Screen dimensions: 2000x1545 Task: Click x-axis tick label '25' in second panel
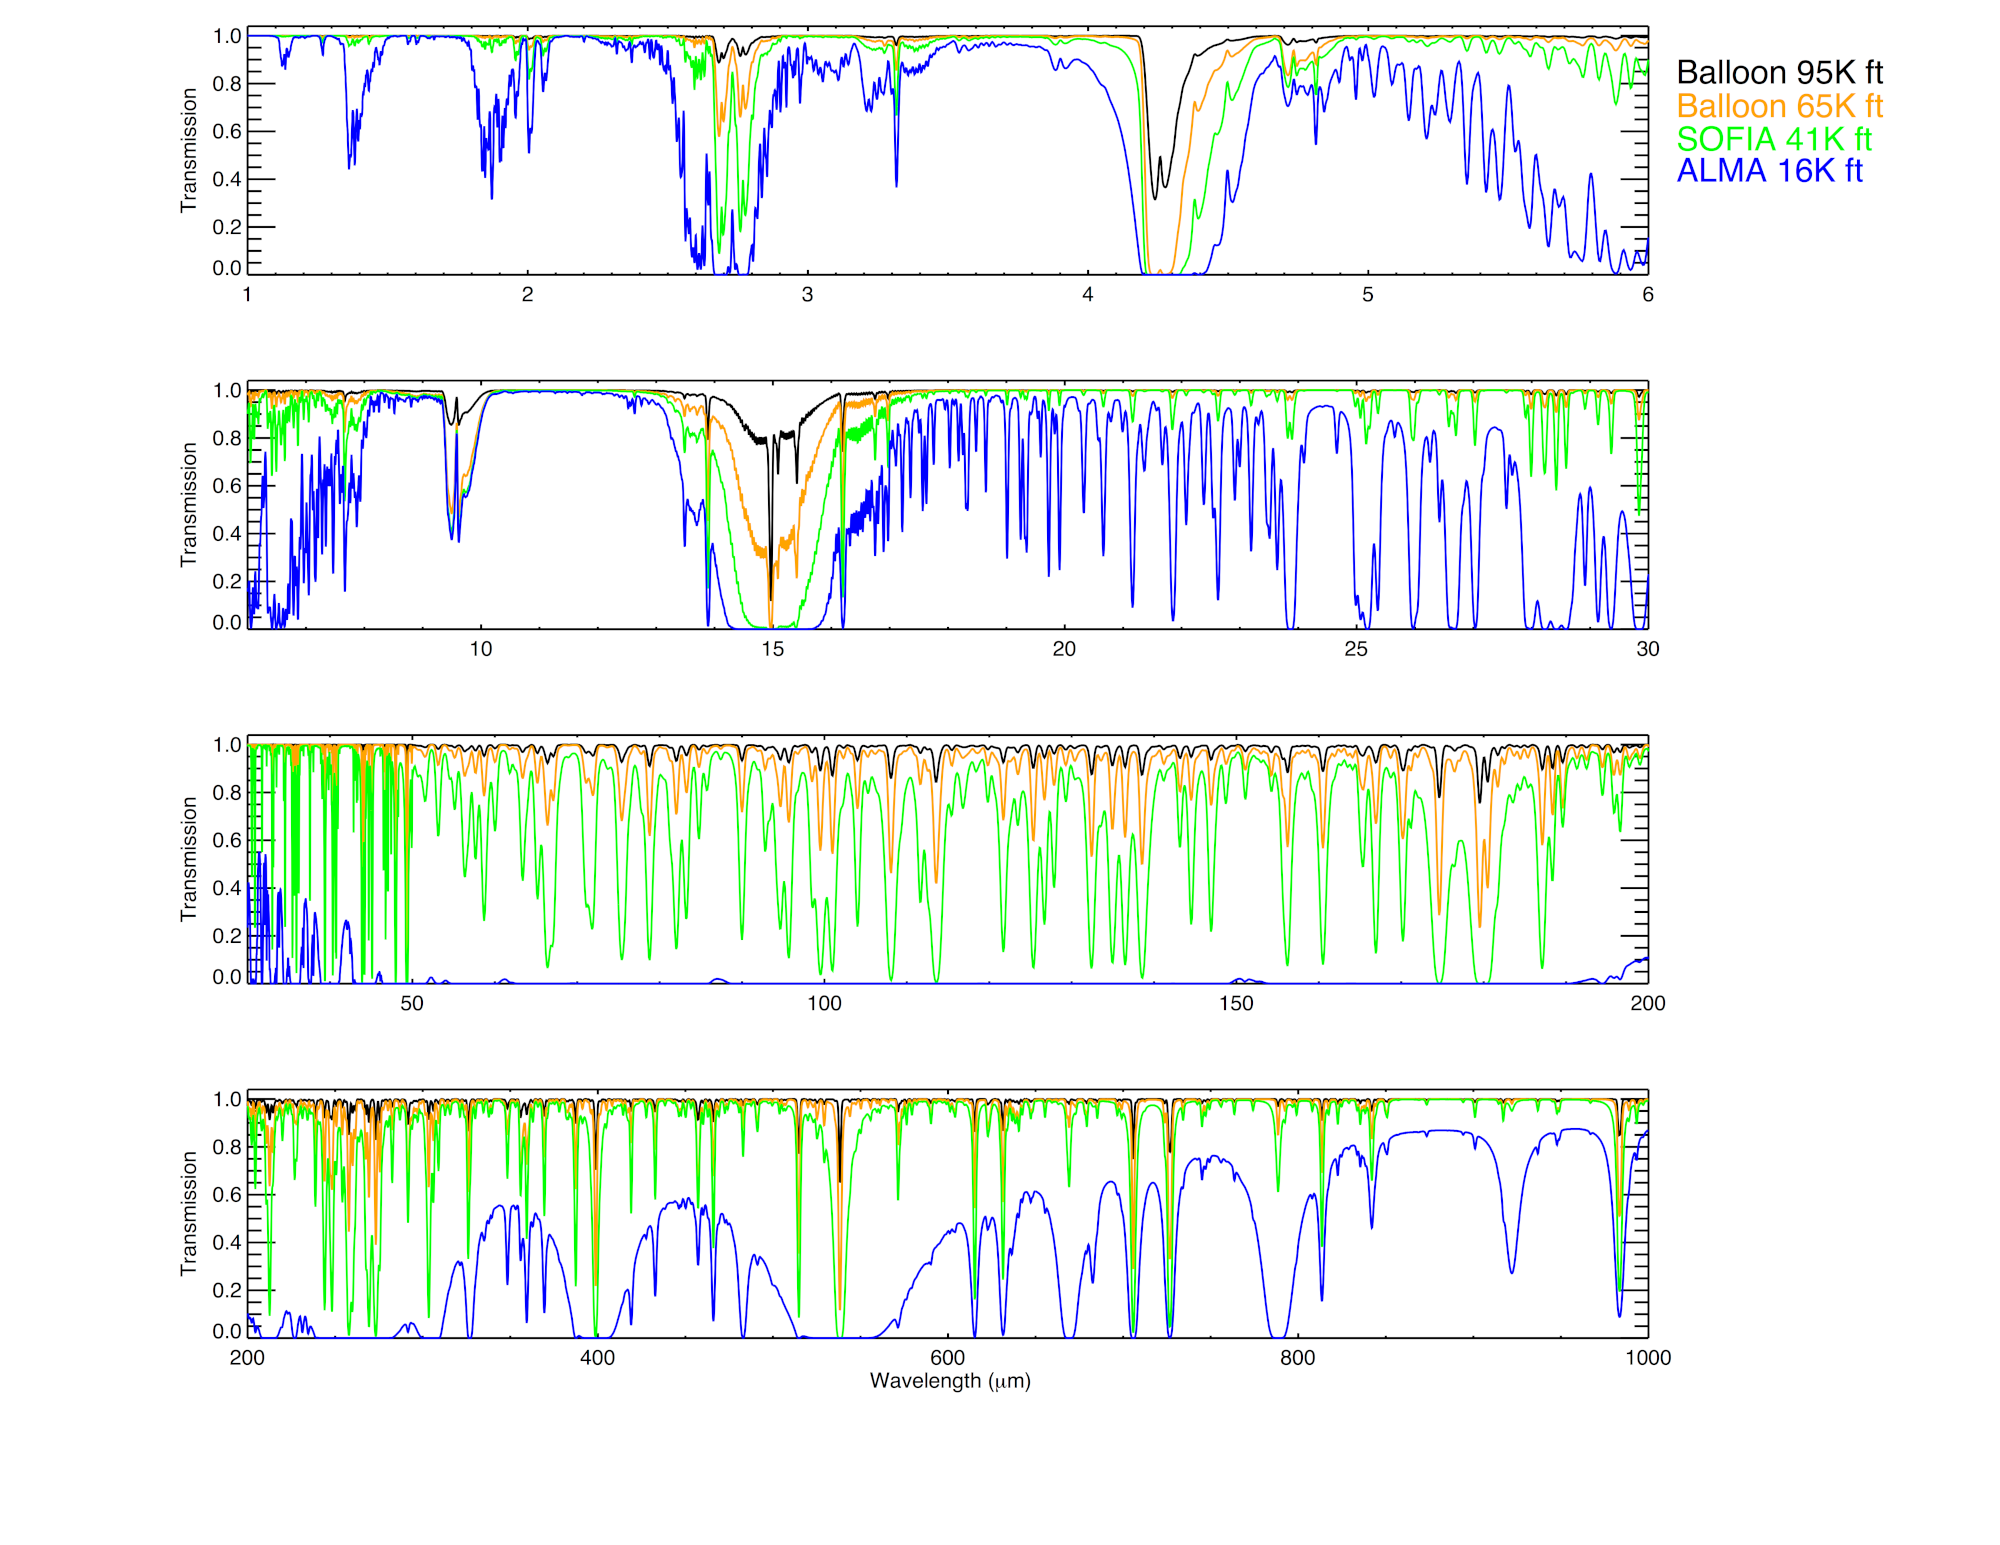pos(1355,649)
